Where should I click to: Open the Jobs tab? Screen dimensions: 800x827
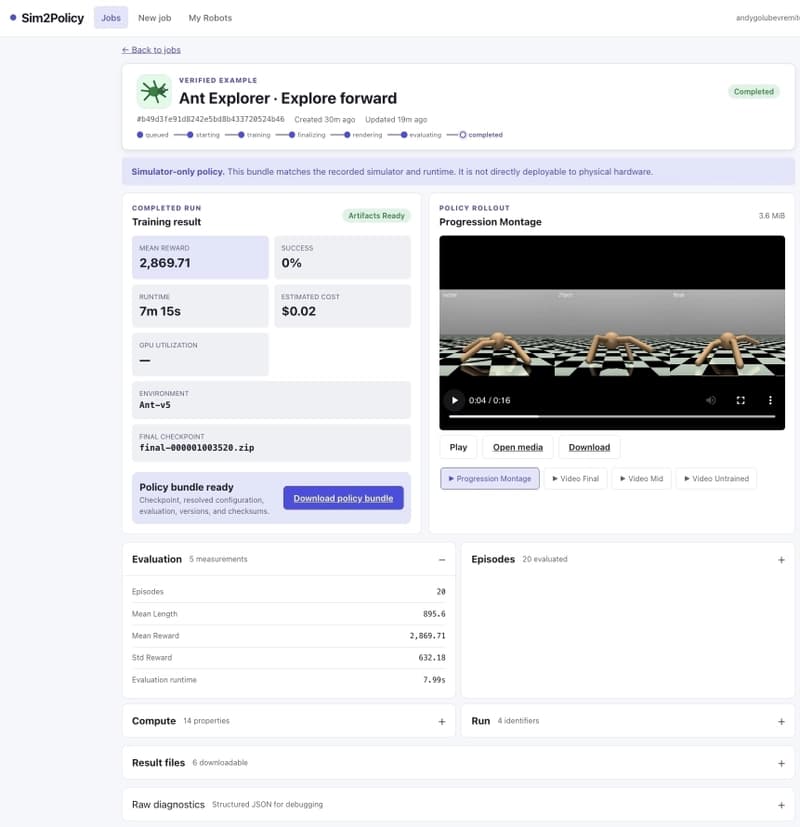point(111,18)
